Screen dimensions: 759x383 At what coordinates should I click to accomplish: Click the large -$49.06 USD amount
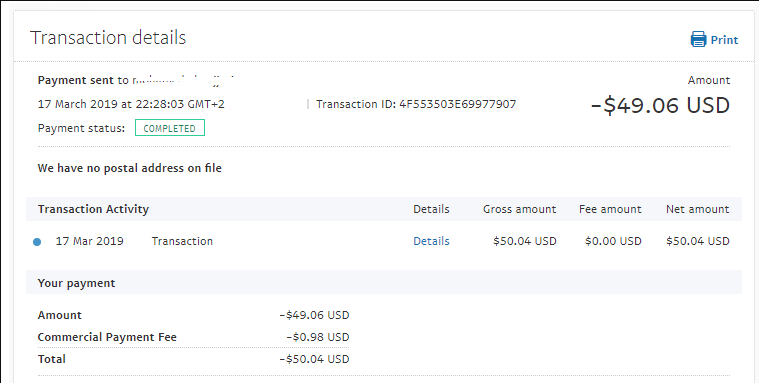coord(660,105)
